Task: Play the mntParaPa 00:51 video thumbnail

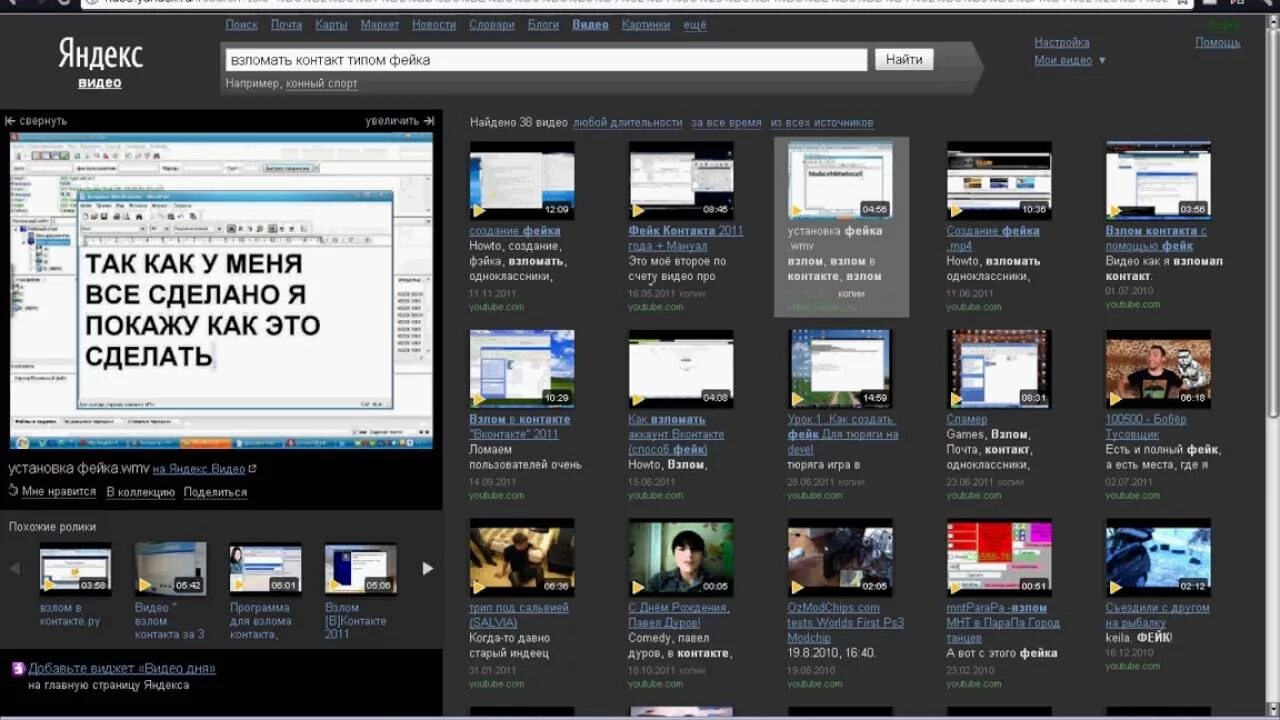Action: (x=999, y=557)
